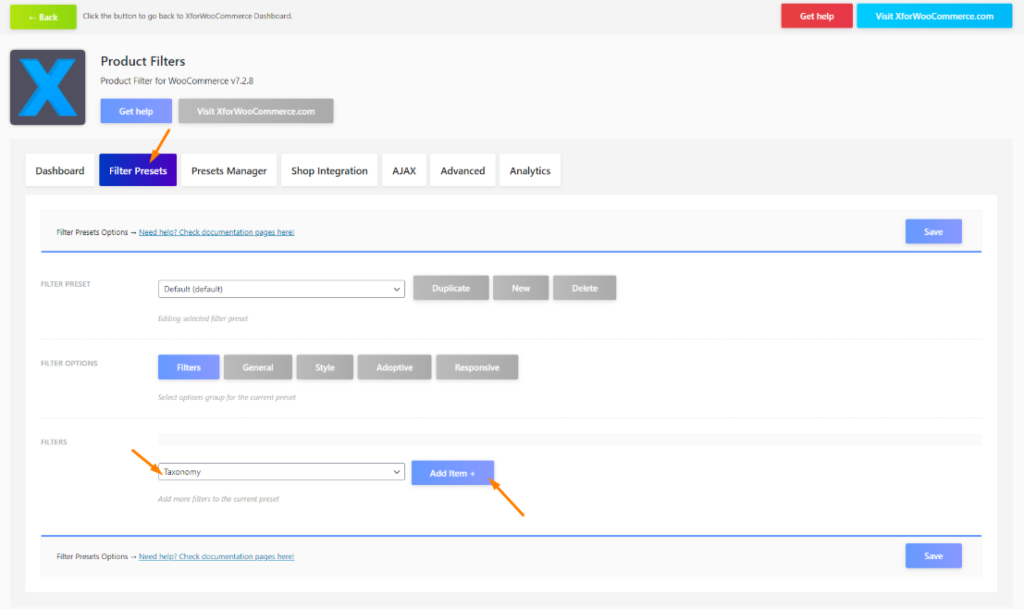Expand the Default (default) preset dropdown
Image resolution: width=1024 pixels, height=609 pixels.
[281, 289]
